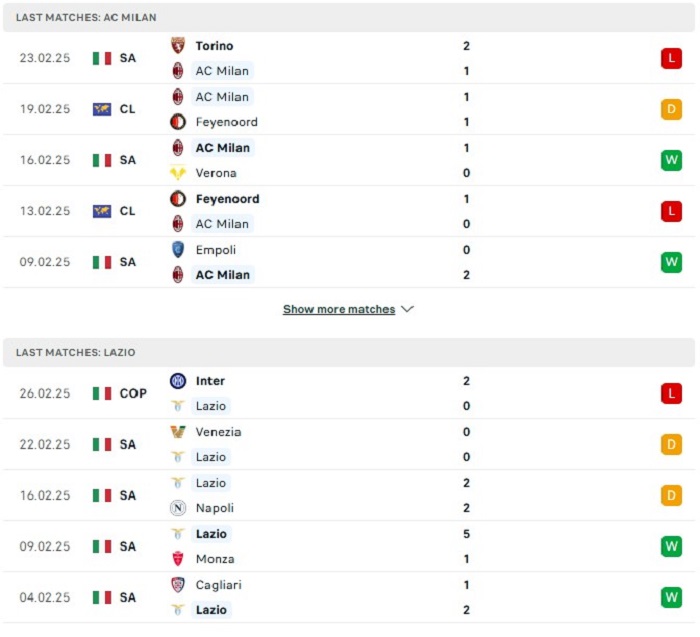
Task: Click the Empoli club crest icon
Action: 178,250
